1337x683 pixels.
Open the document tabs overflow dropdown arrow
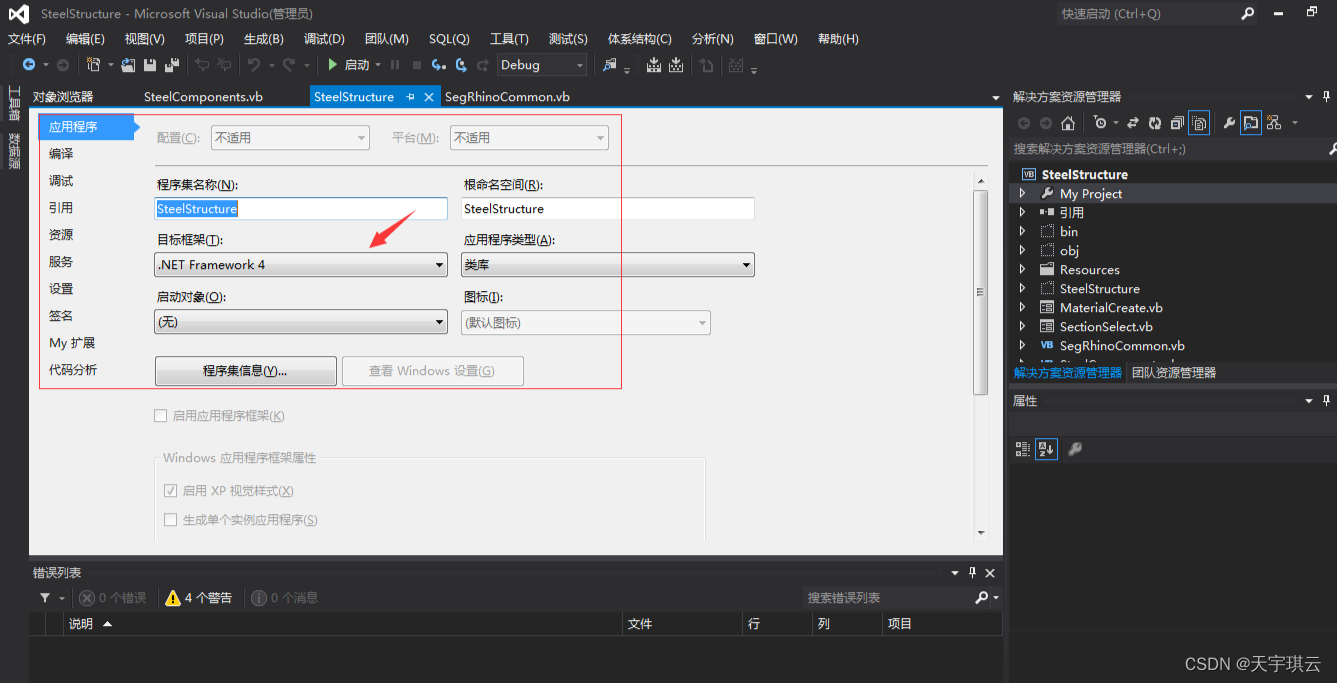(995, 98)
